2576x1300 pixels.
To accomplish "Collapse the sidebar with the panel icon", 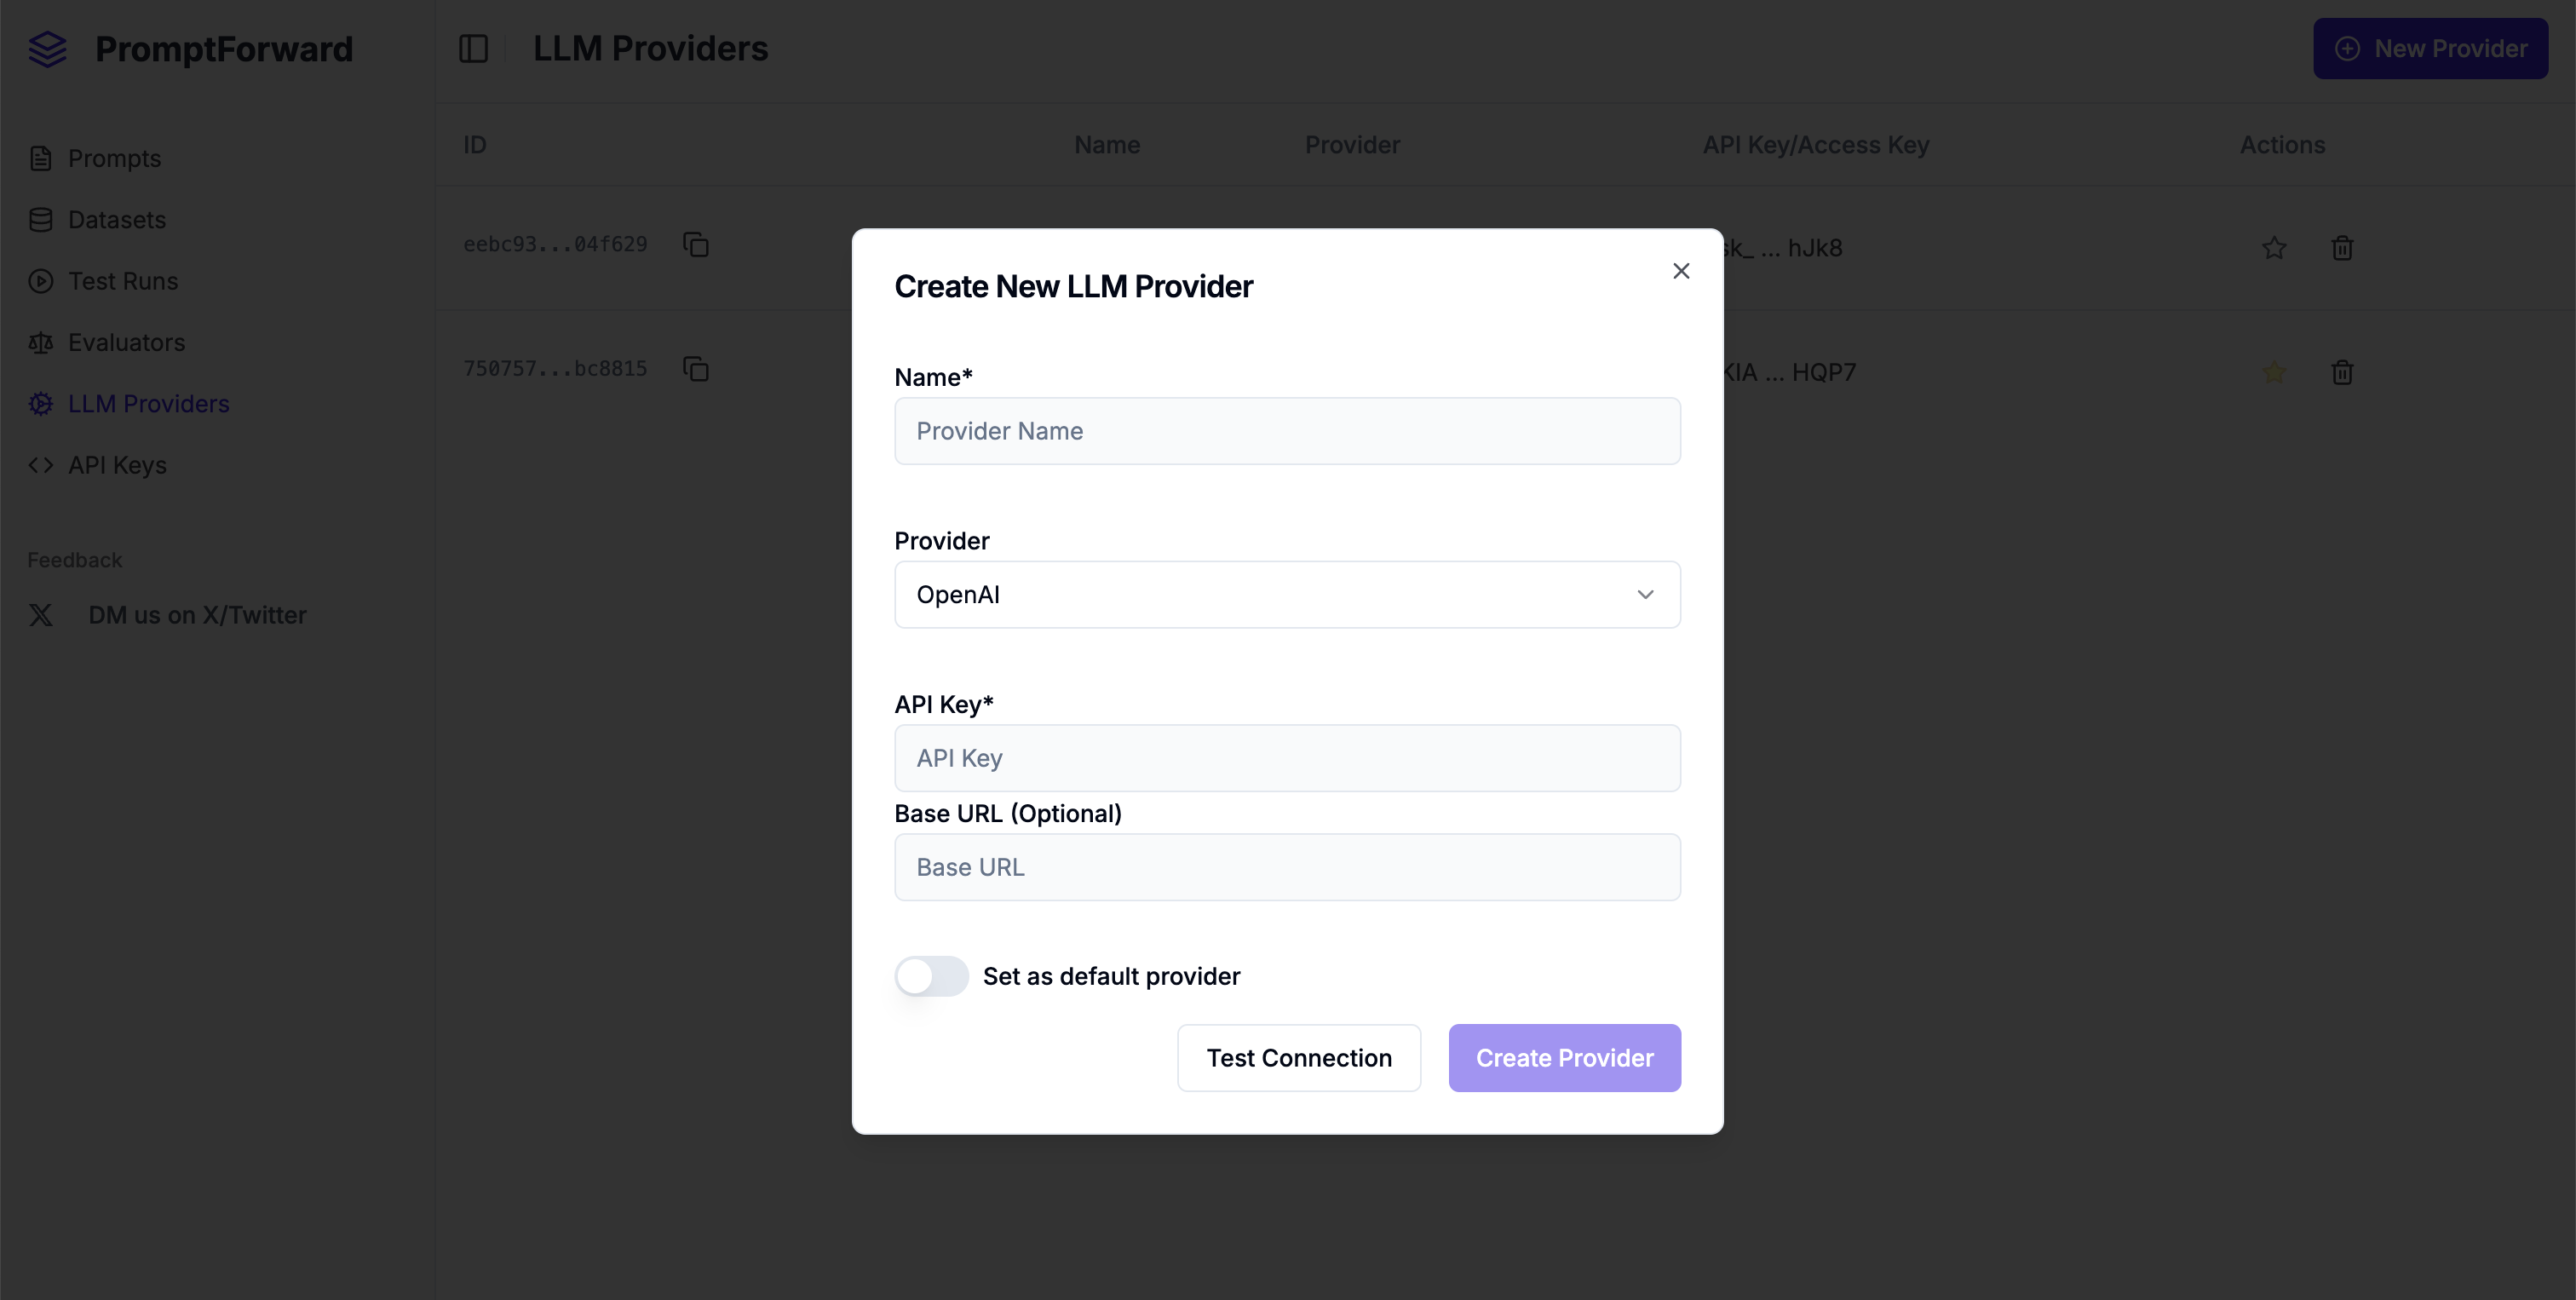I will 474,47.
